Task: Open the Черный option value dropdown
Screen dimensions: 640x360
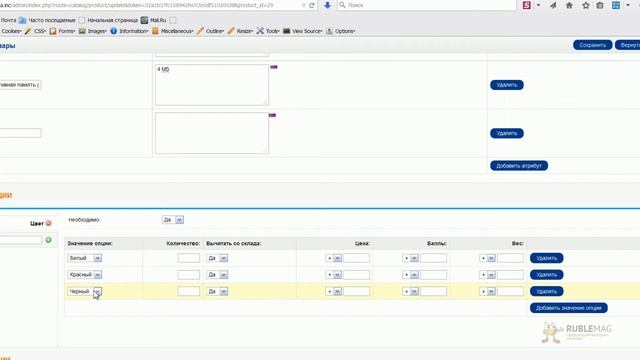Action: point(84,291)
